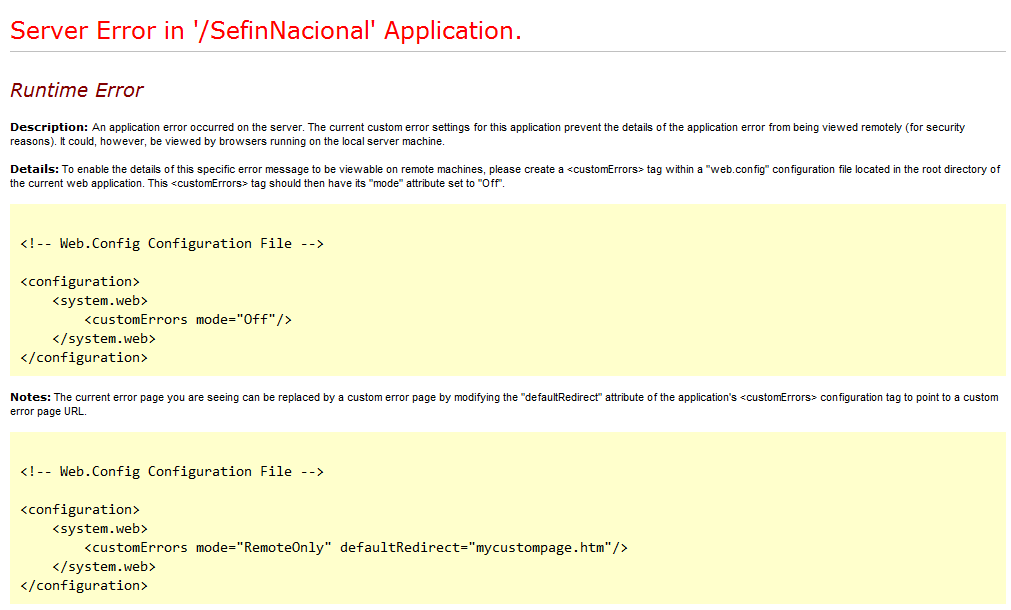Click the bold 'Description:' label
1011x610 pixels.
[49, 127]
